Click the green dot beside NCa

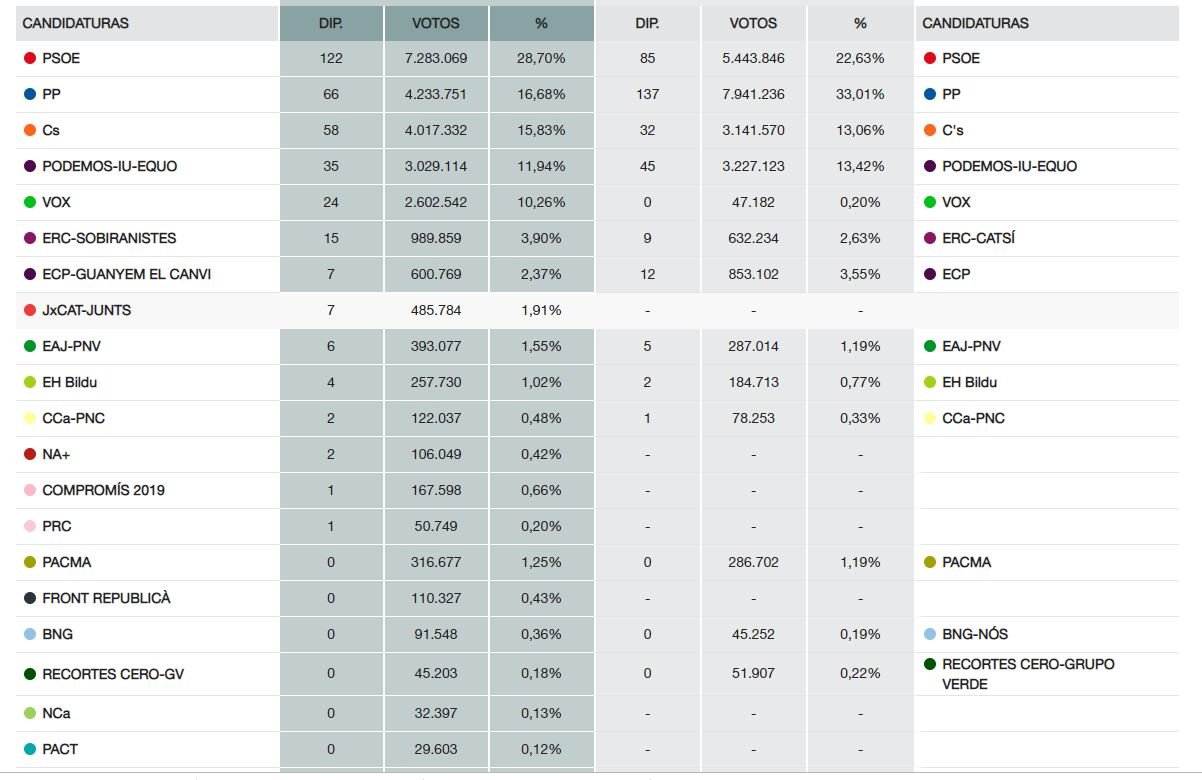coord(30,713)
